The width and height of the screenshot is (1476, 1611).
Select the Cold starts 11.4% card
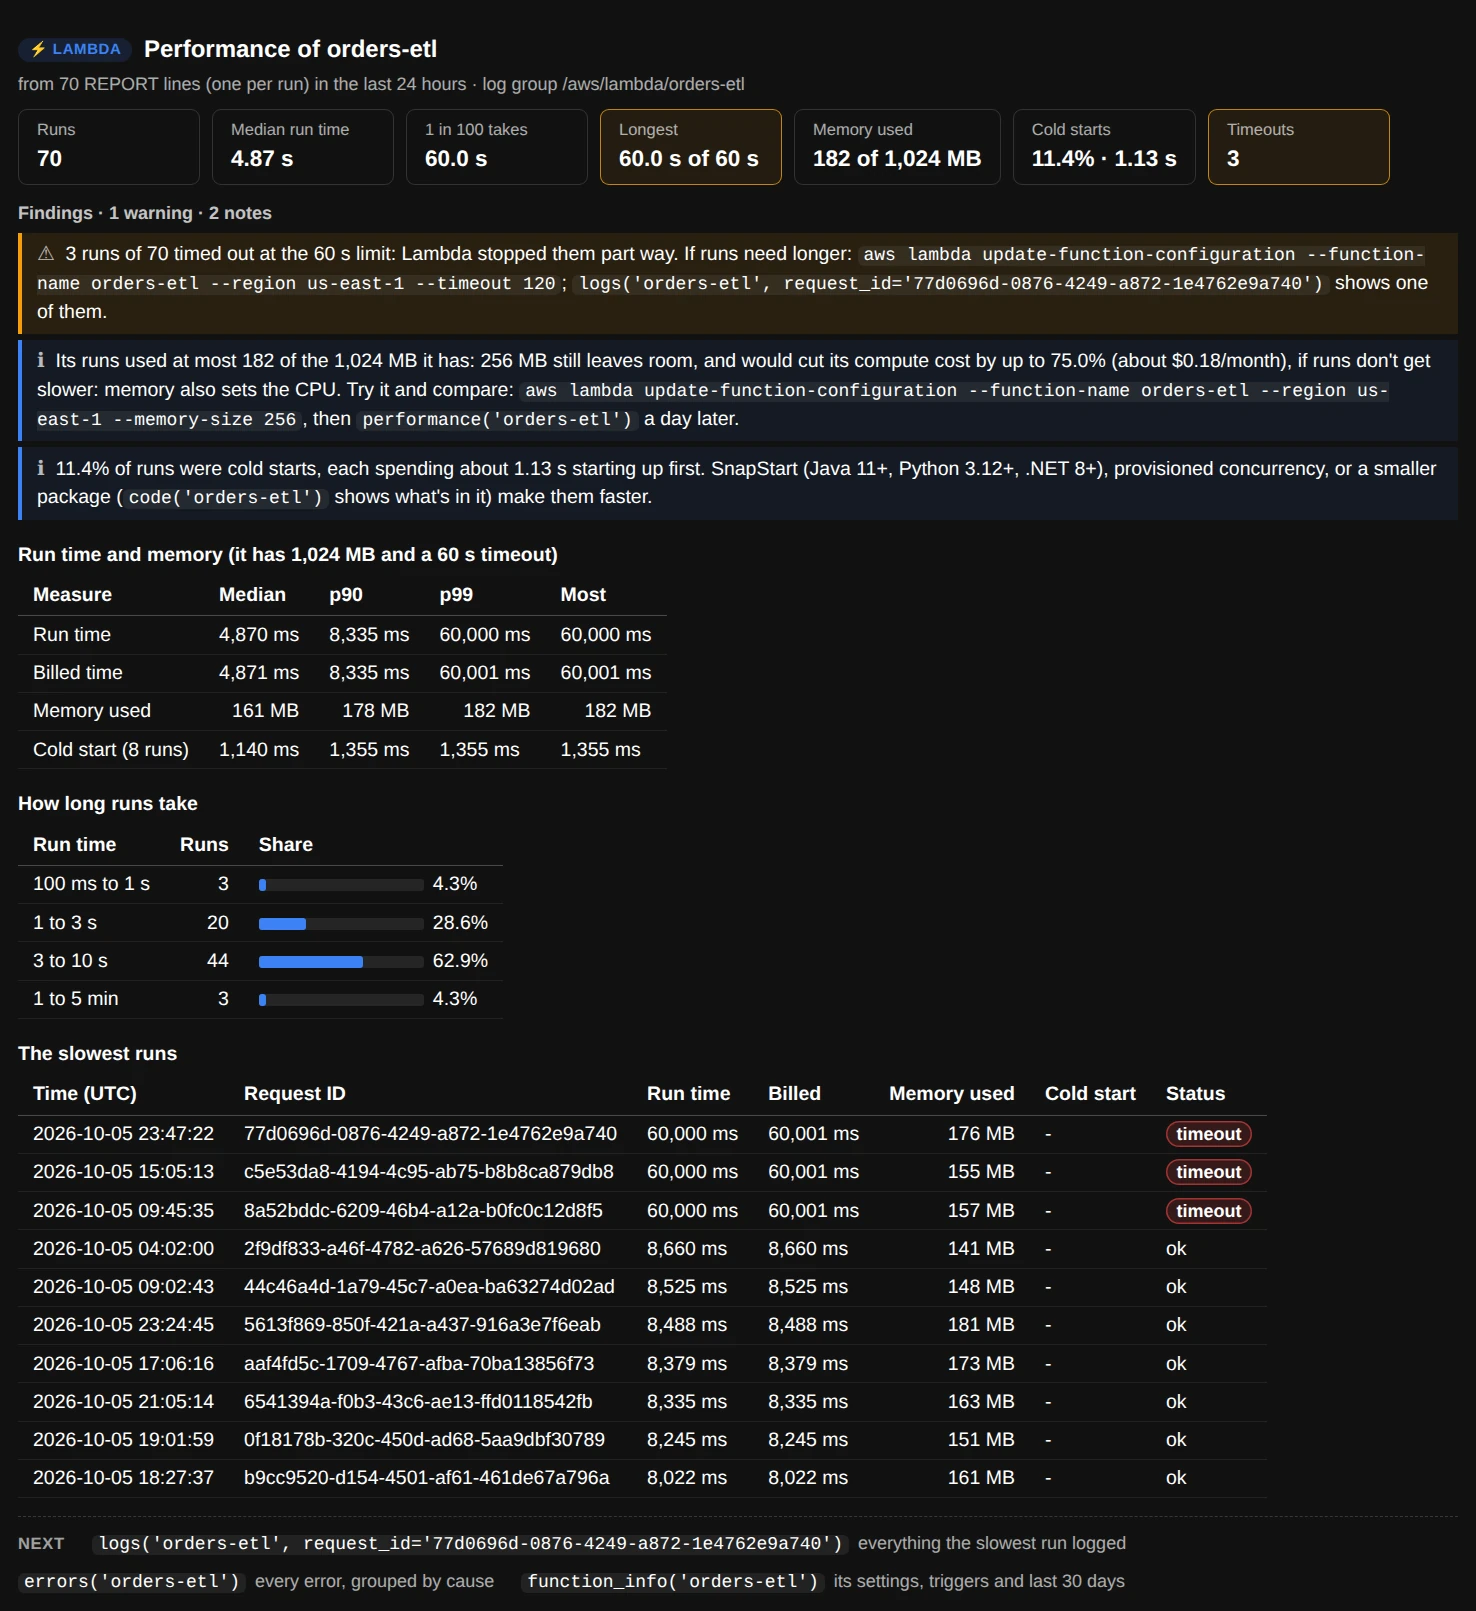coord(1104,147)
